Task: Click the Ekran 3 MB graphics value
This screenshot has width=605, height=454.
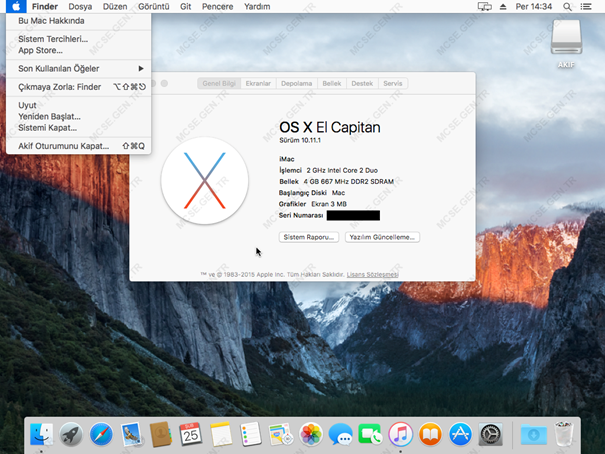Action: [329, 204]
